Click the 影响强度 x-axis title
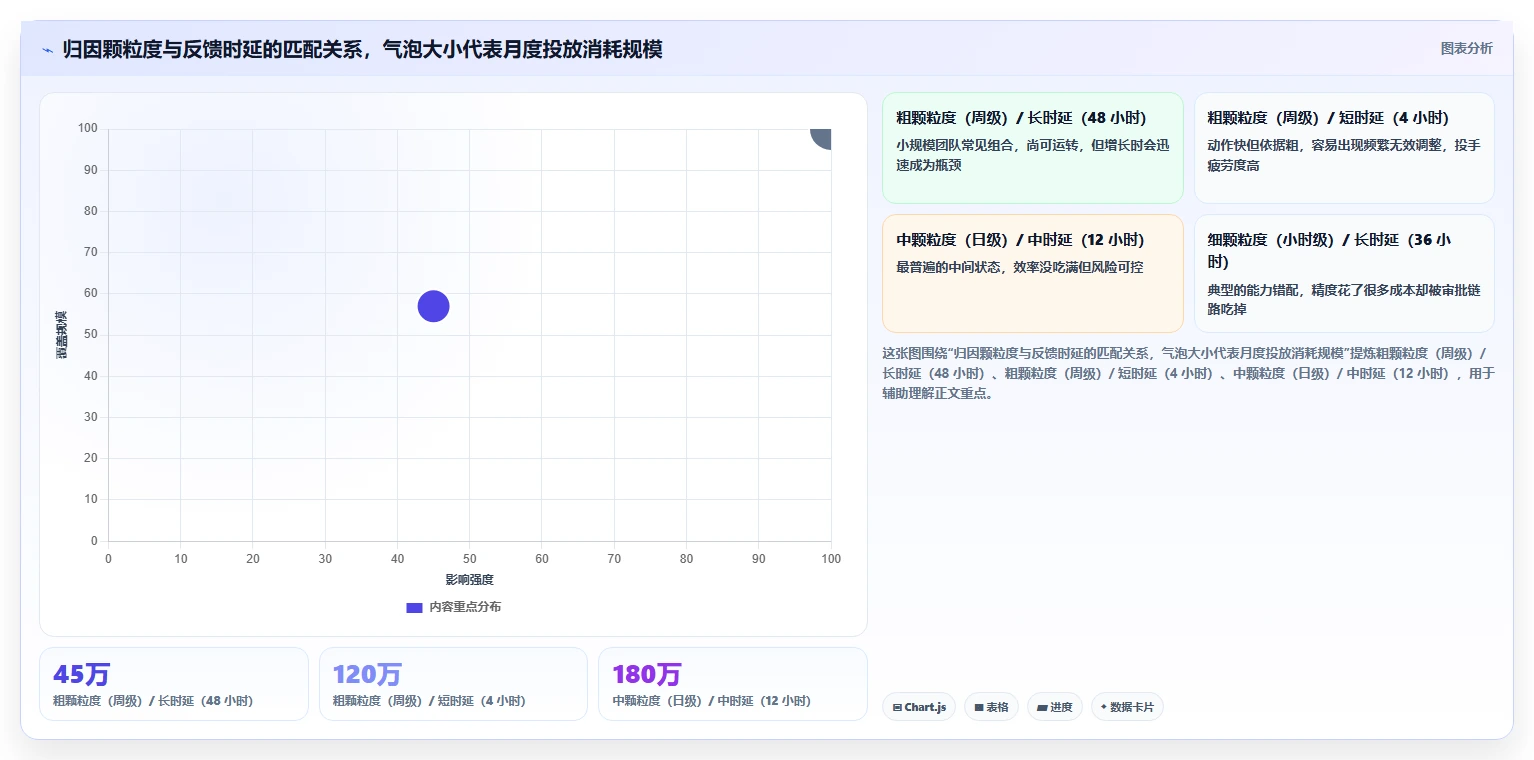 [470, 580]
